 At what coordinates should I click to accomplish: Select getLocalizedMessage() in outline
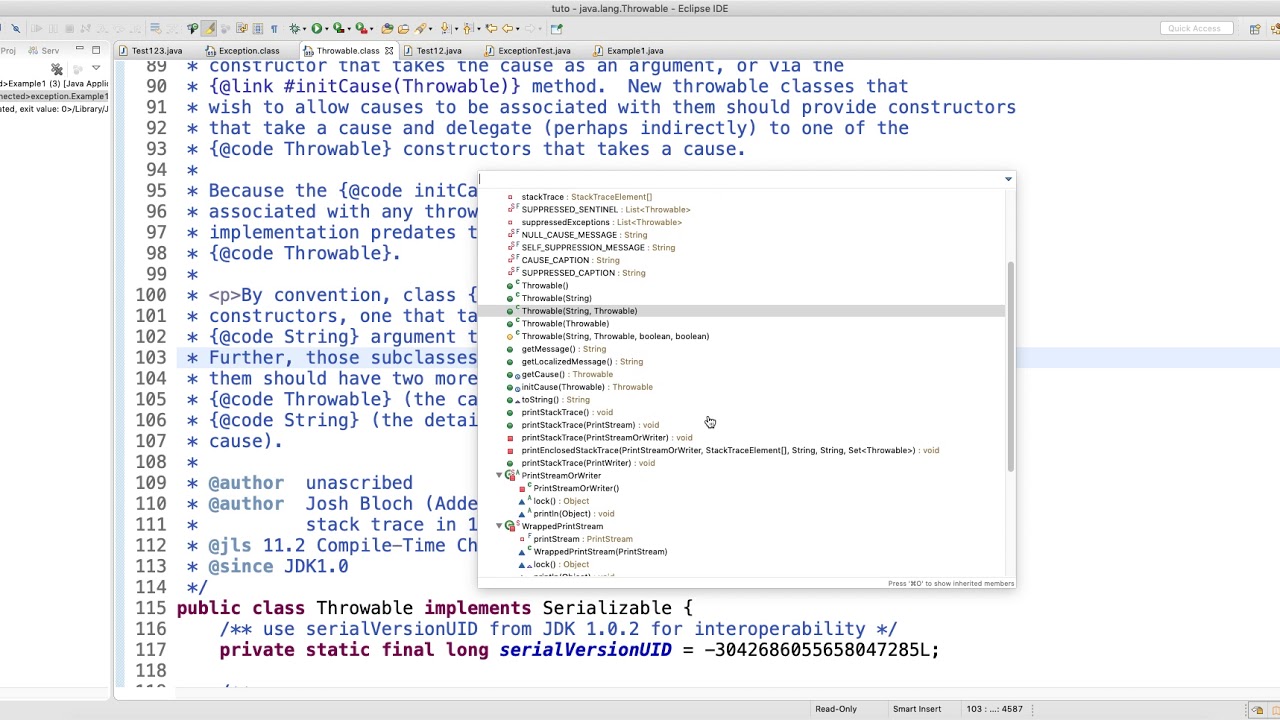(582, 362)
